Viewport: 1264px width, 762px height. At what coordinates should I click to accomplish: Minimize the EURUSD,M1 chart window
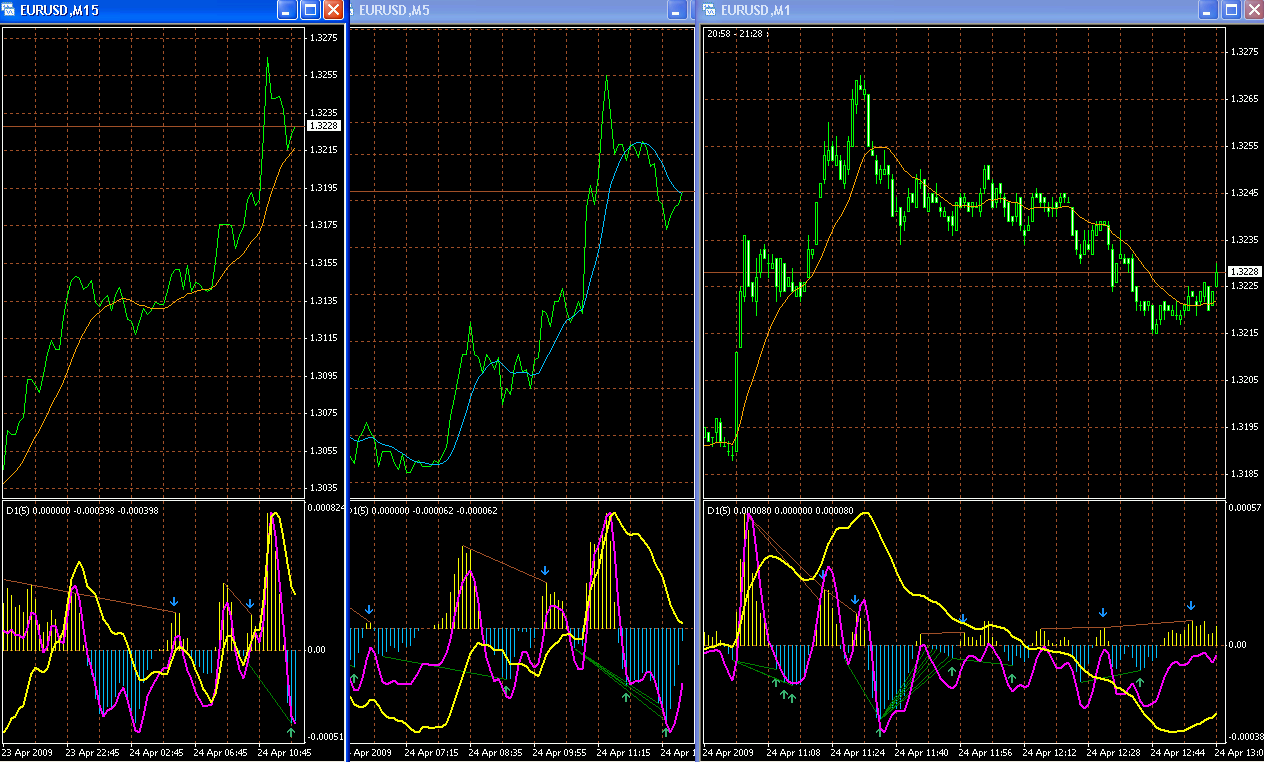(1209, 10)
